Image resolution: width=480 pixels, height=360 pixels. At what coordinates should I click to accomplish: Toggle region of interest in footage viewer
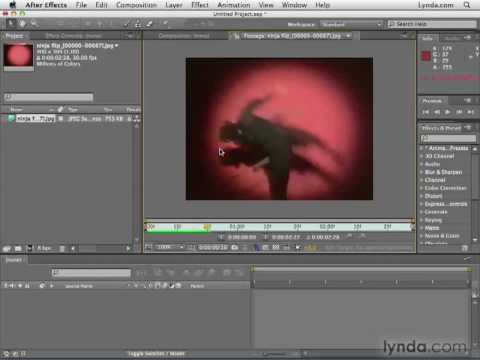[266, 247]
